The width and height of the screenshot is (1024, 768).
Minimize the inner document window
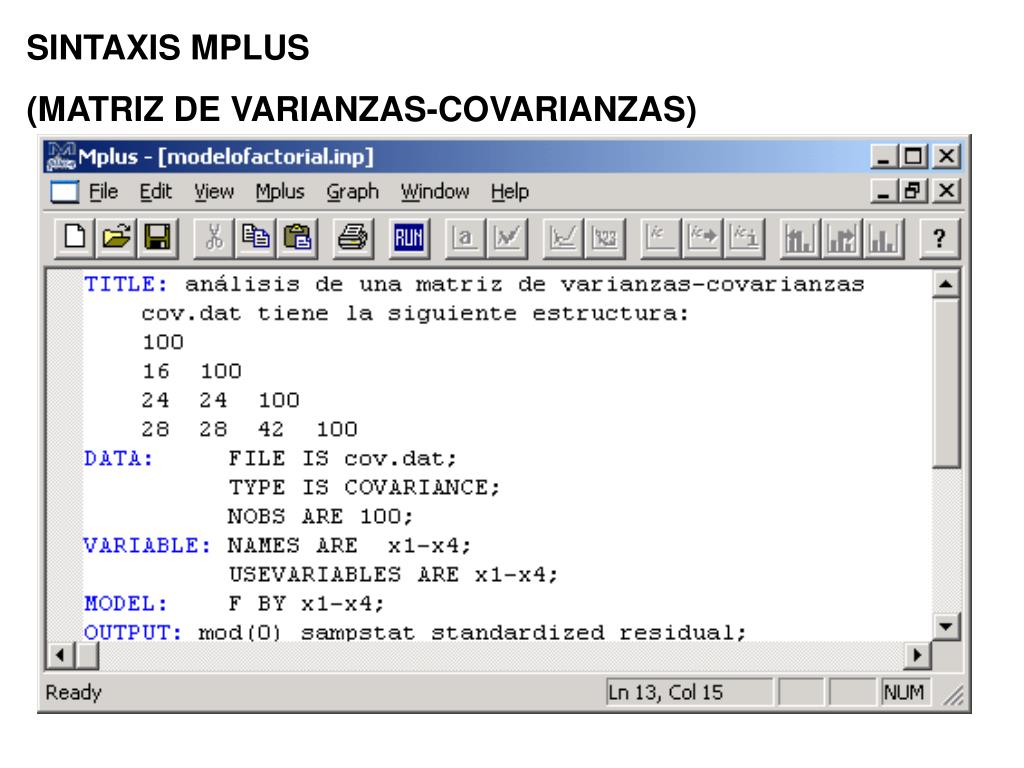pos(884,191)
